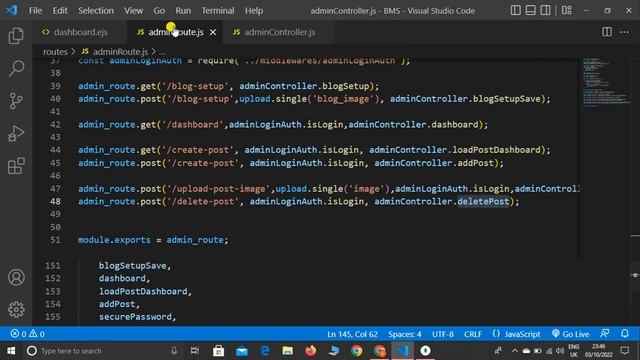Screen dimensions: 640x360
Task: Click the routes breadcrumb folder
Action: [x=55, y=52]
